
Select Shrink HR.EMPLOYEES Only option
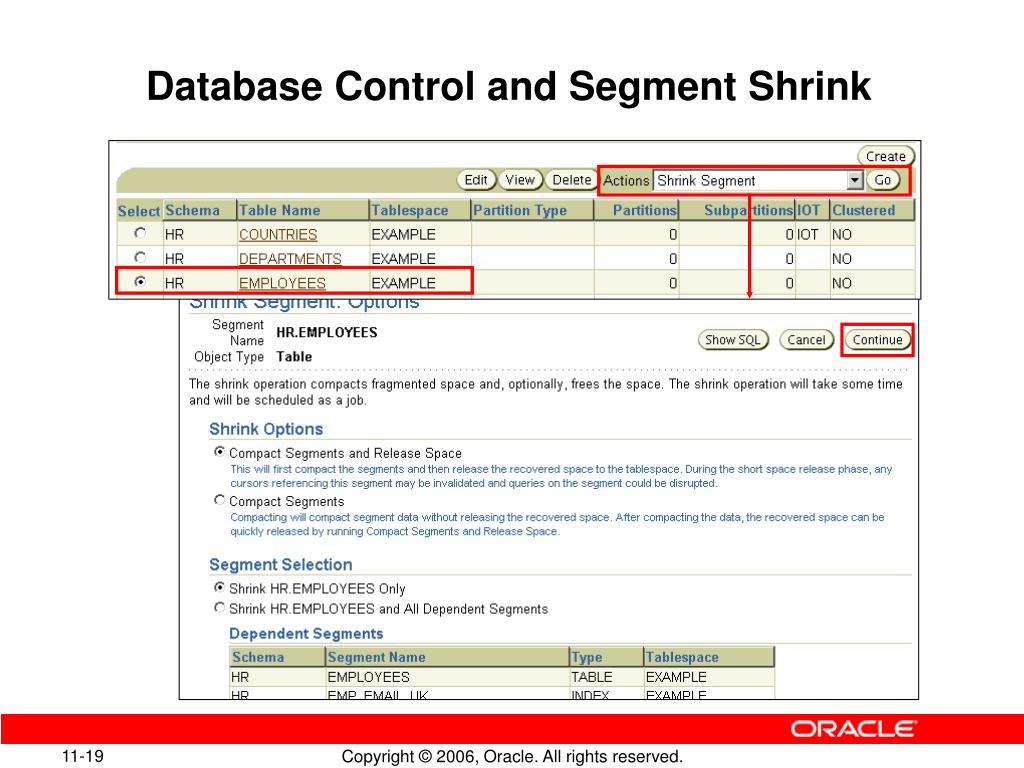point(219,587)
